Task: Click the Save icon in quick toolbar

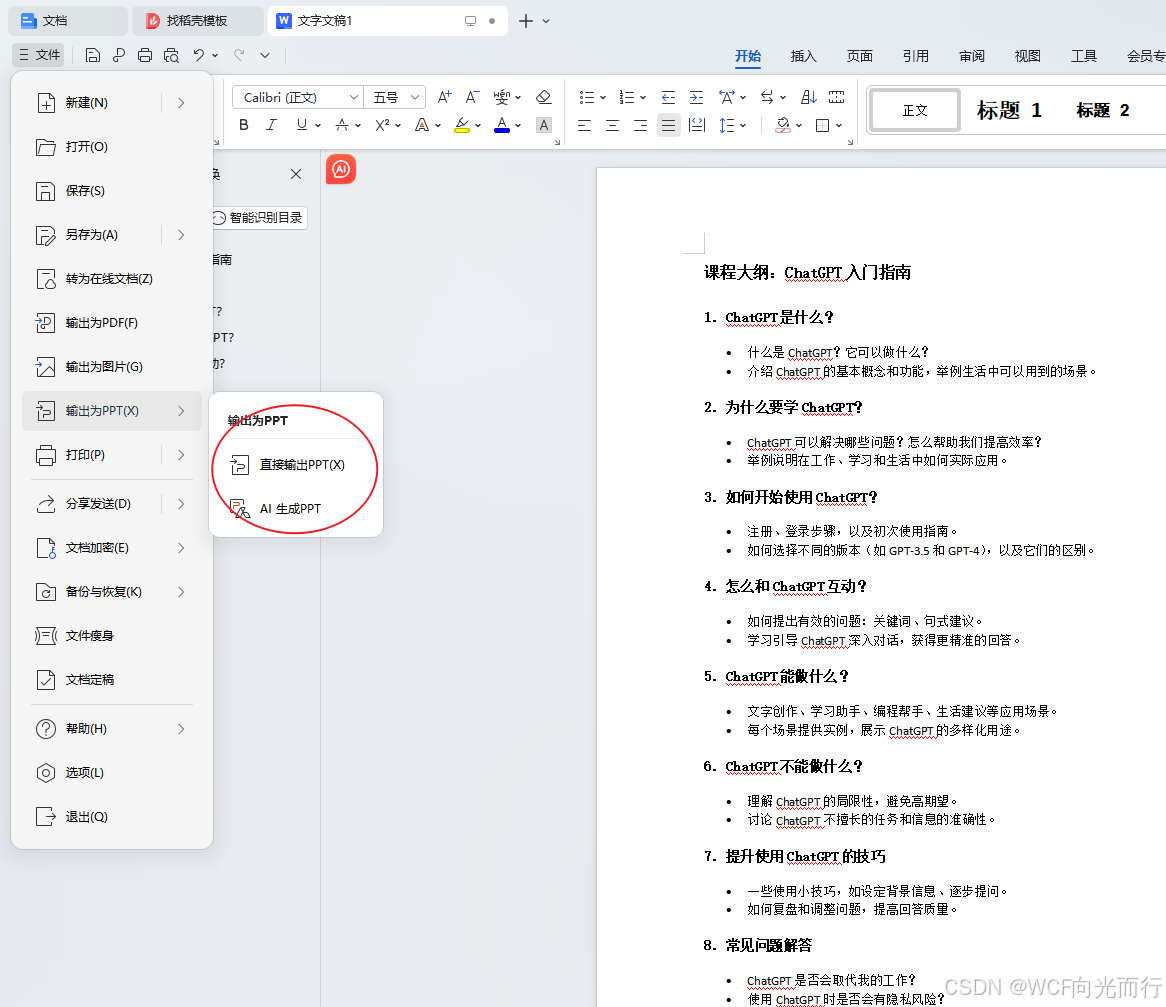Action: pos(93,55)
